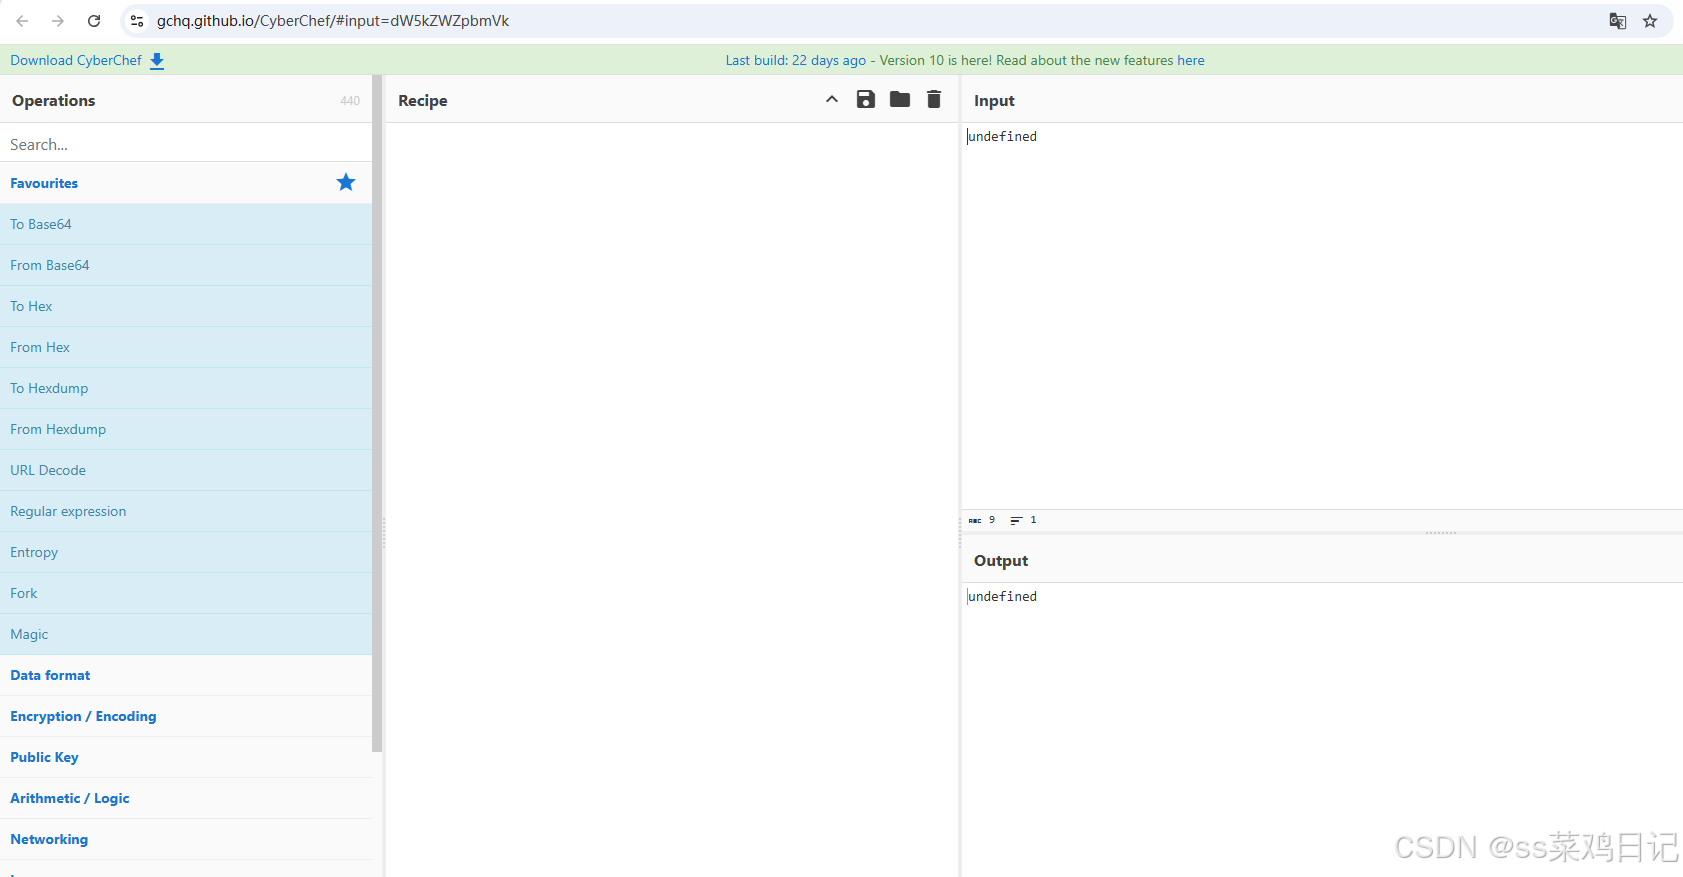Click the address bar URL
1683x877 pixels.
pos(333,21)
